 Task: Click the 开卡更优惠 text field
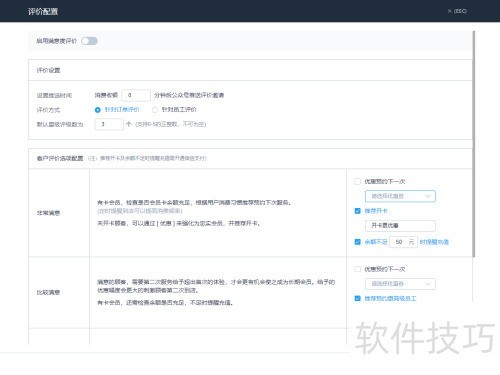point(400,226)
